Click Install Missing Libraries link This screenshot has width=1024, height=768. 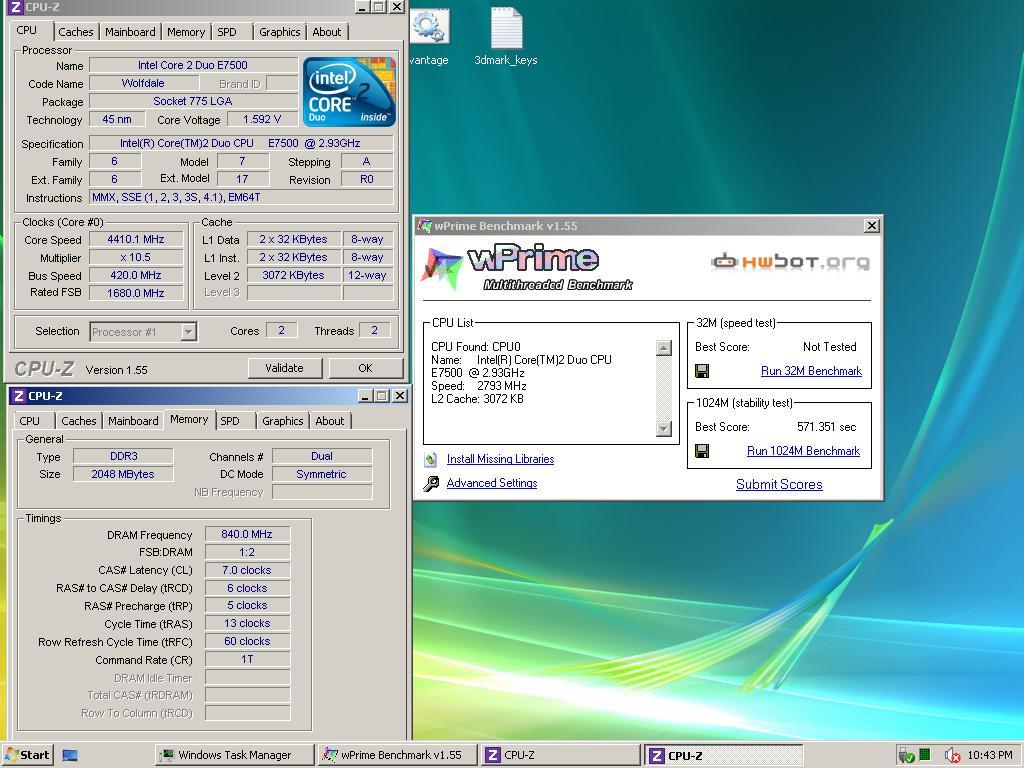click(x=500, y=459)
